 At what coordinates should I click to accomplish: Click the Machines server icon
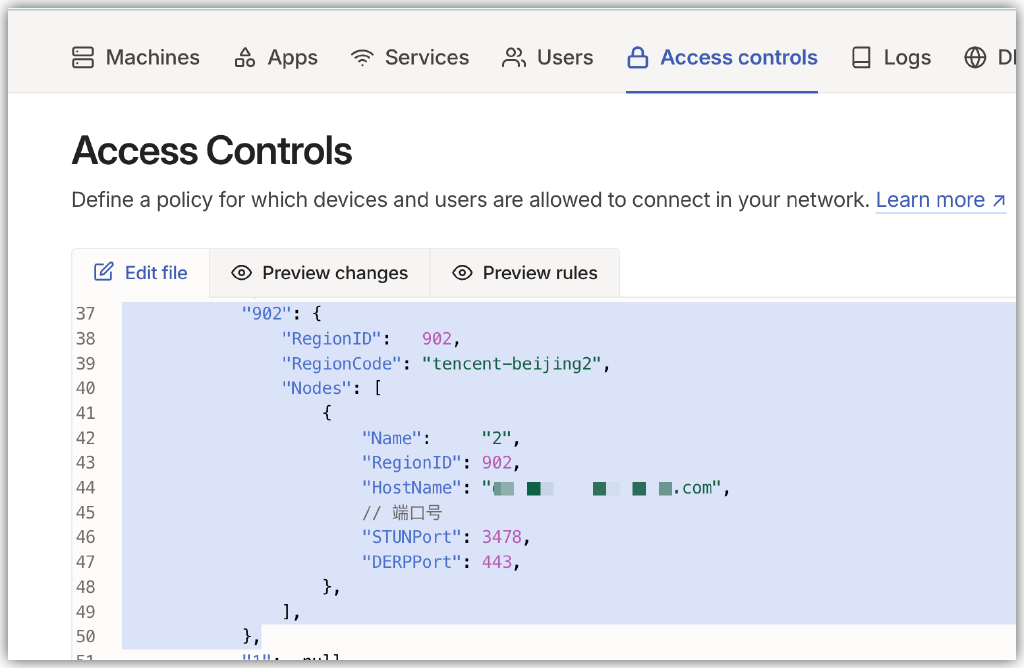coord(83,58)
